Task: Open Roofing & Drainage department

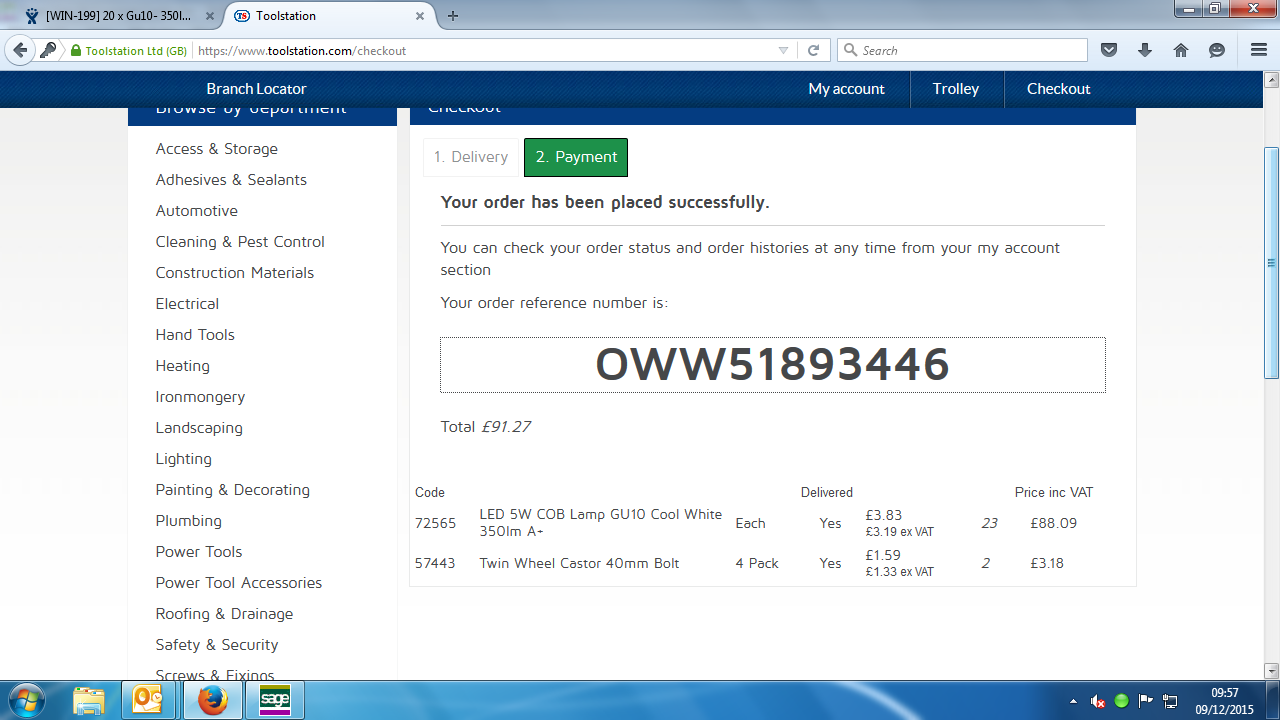Action: tap(225, 614)
